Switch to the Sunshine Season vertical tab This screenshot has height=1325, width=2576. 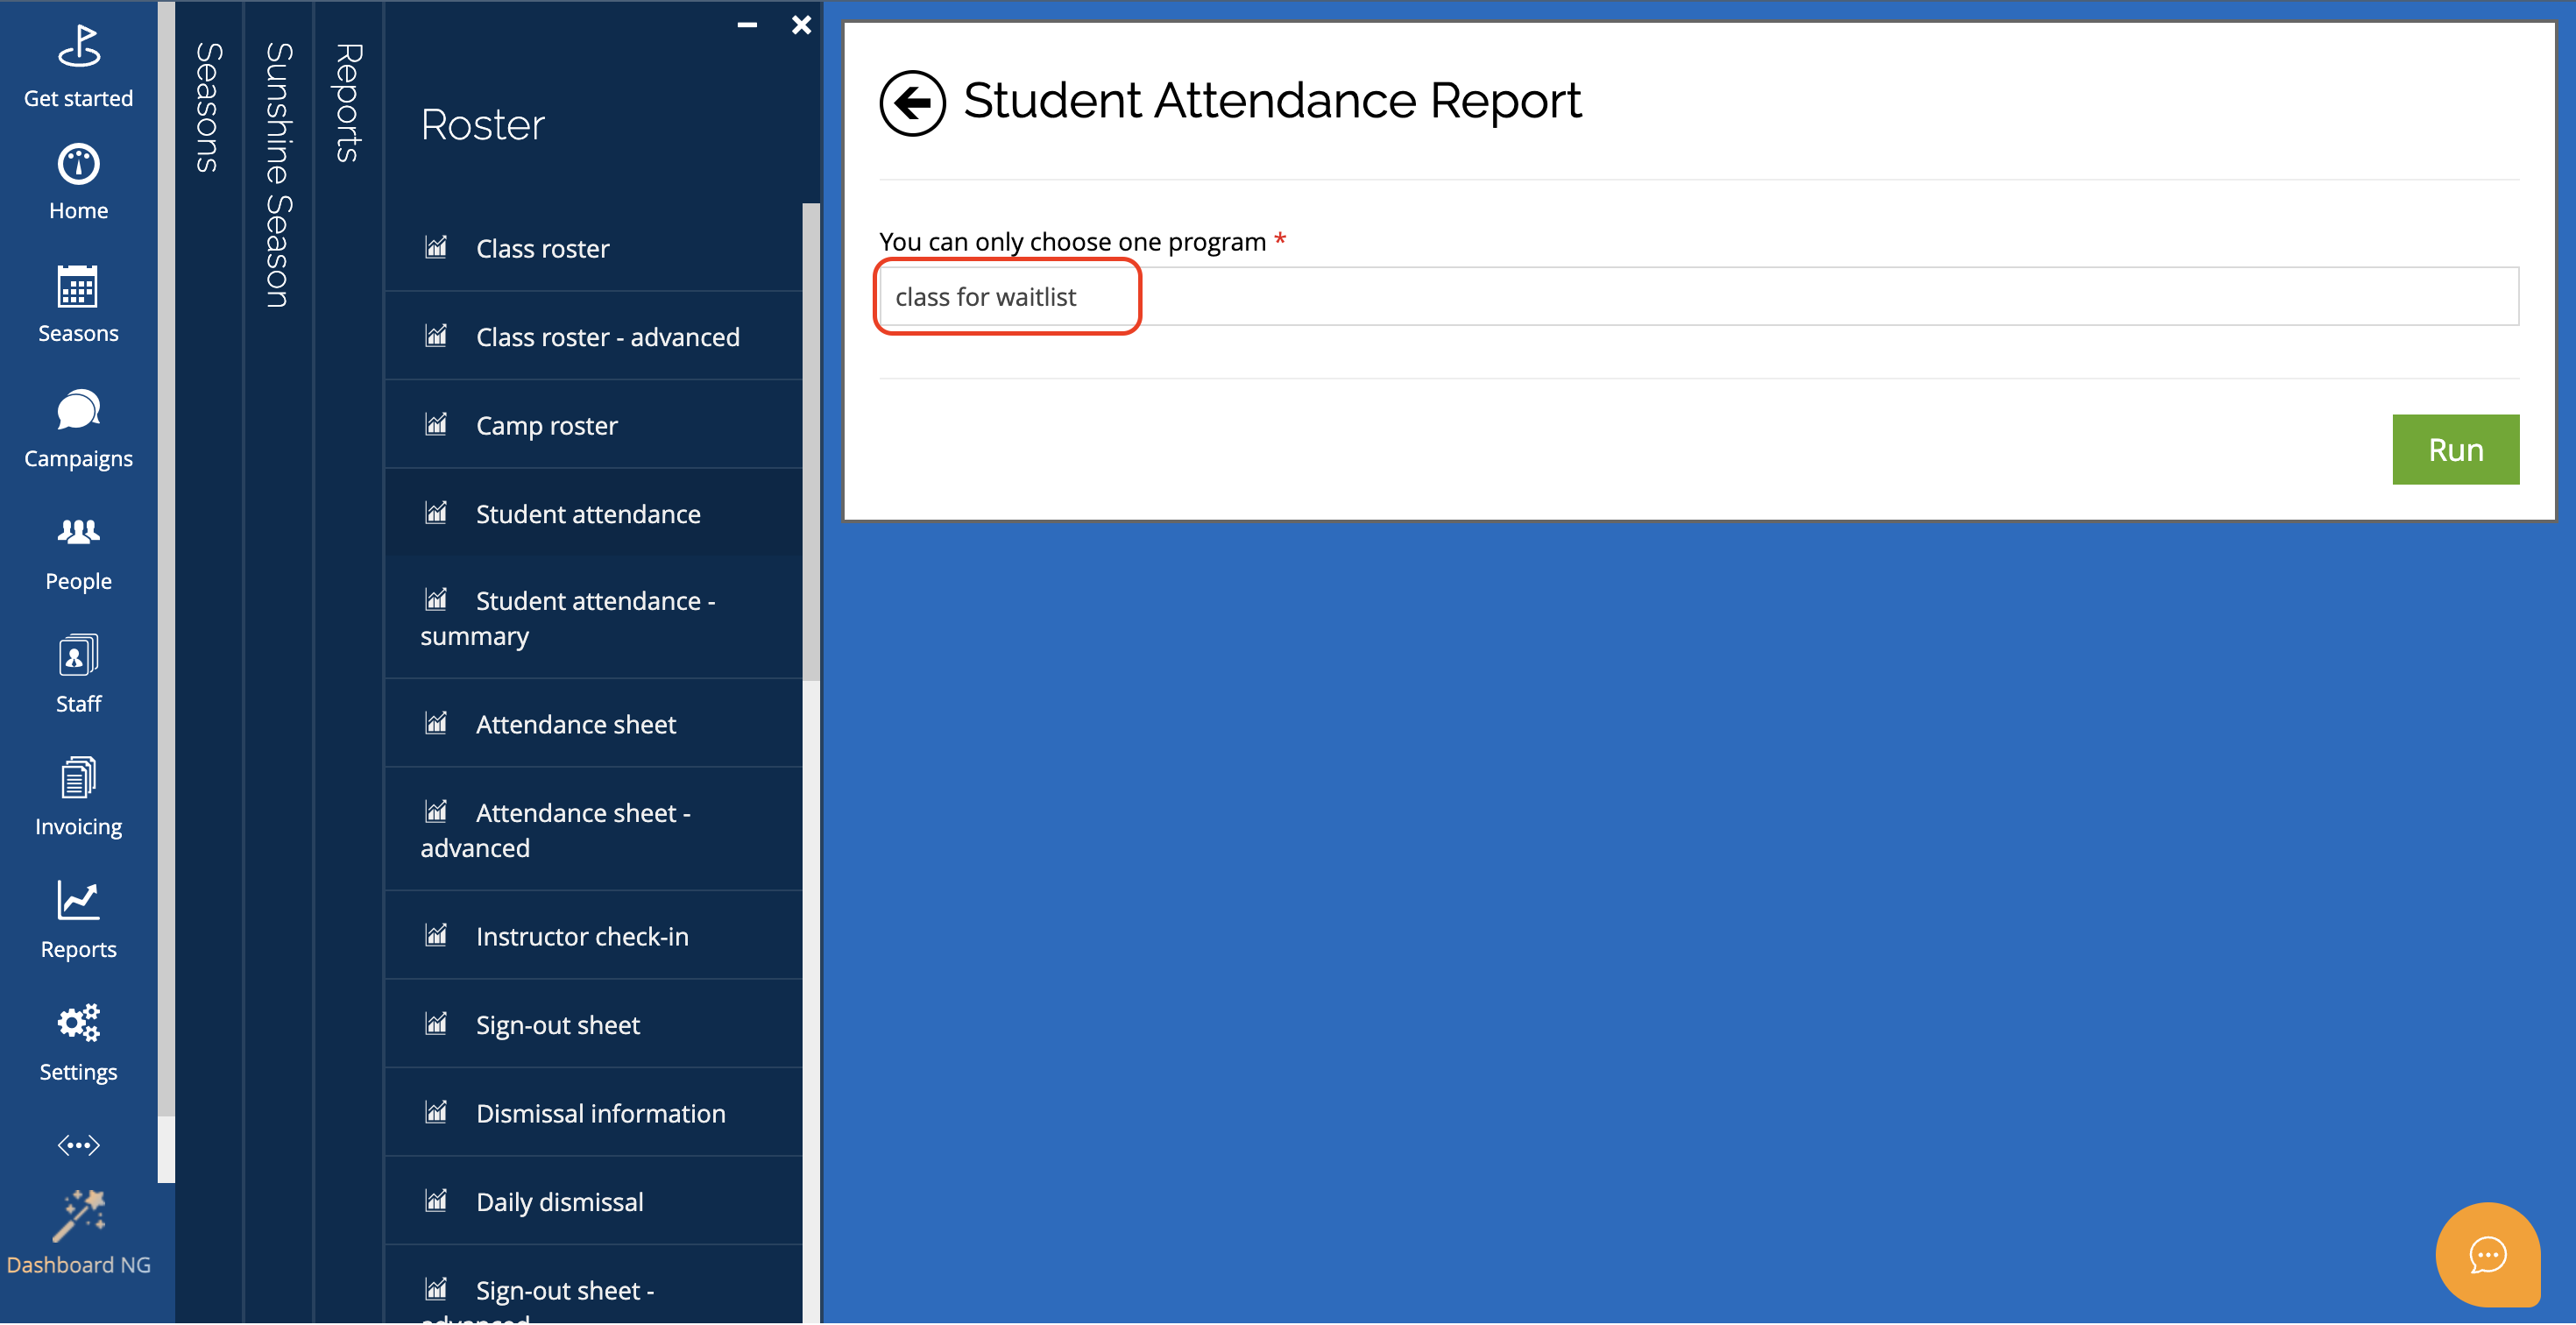pos(278,175)
